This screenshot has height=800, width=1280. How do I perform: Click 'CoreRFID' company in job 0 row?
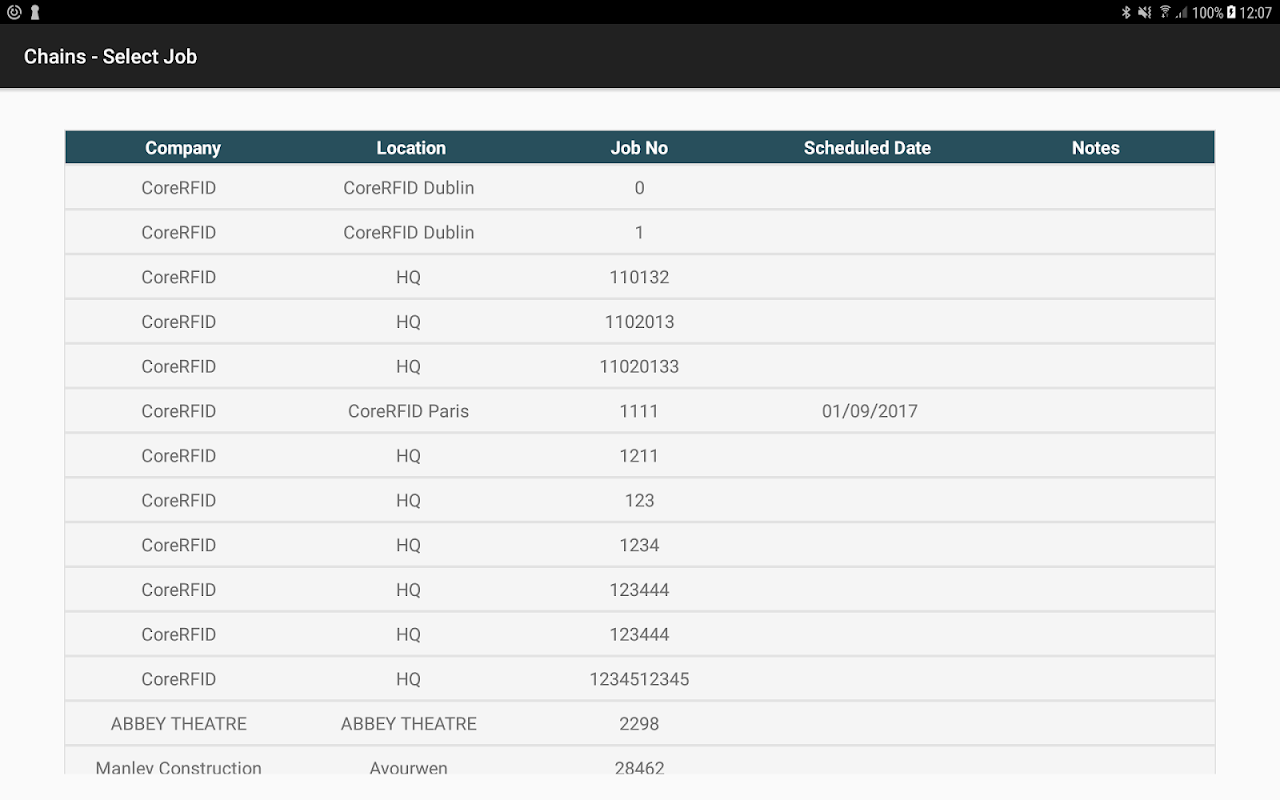[x=179, y=188]
